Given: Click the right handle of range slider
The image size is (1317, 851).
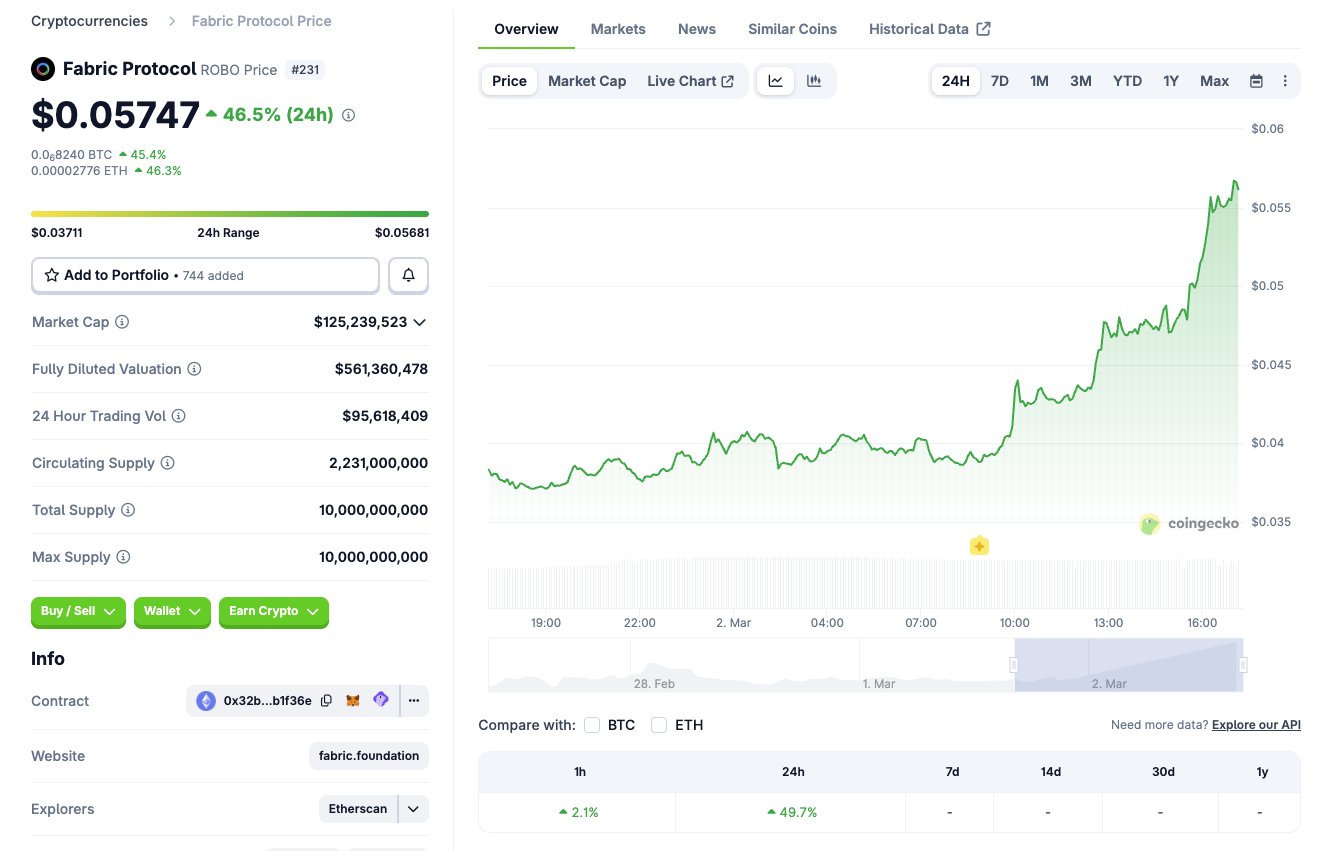Looking at the screenshot, I should tap(1243, 665).
